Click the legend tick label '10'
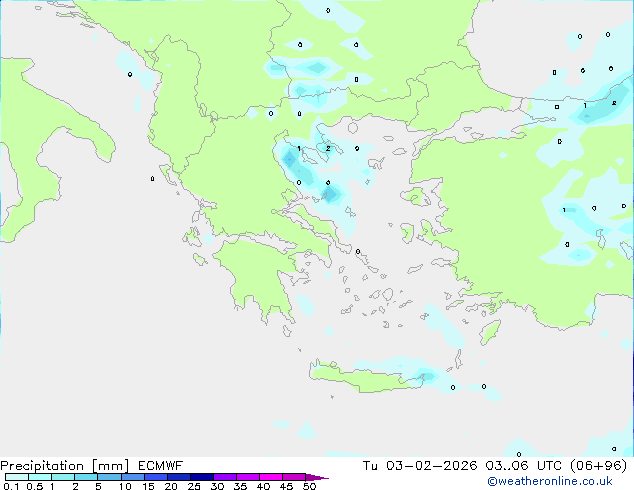The height and width of the screenshot is (490, 634). coord(125,486)
